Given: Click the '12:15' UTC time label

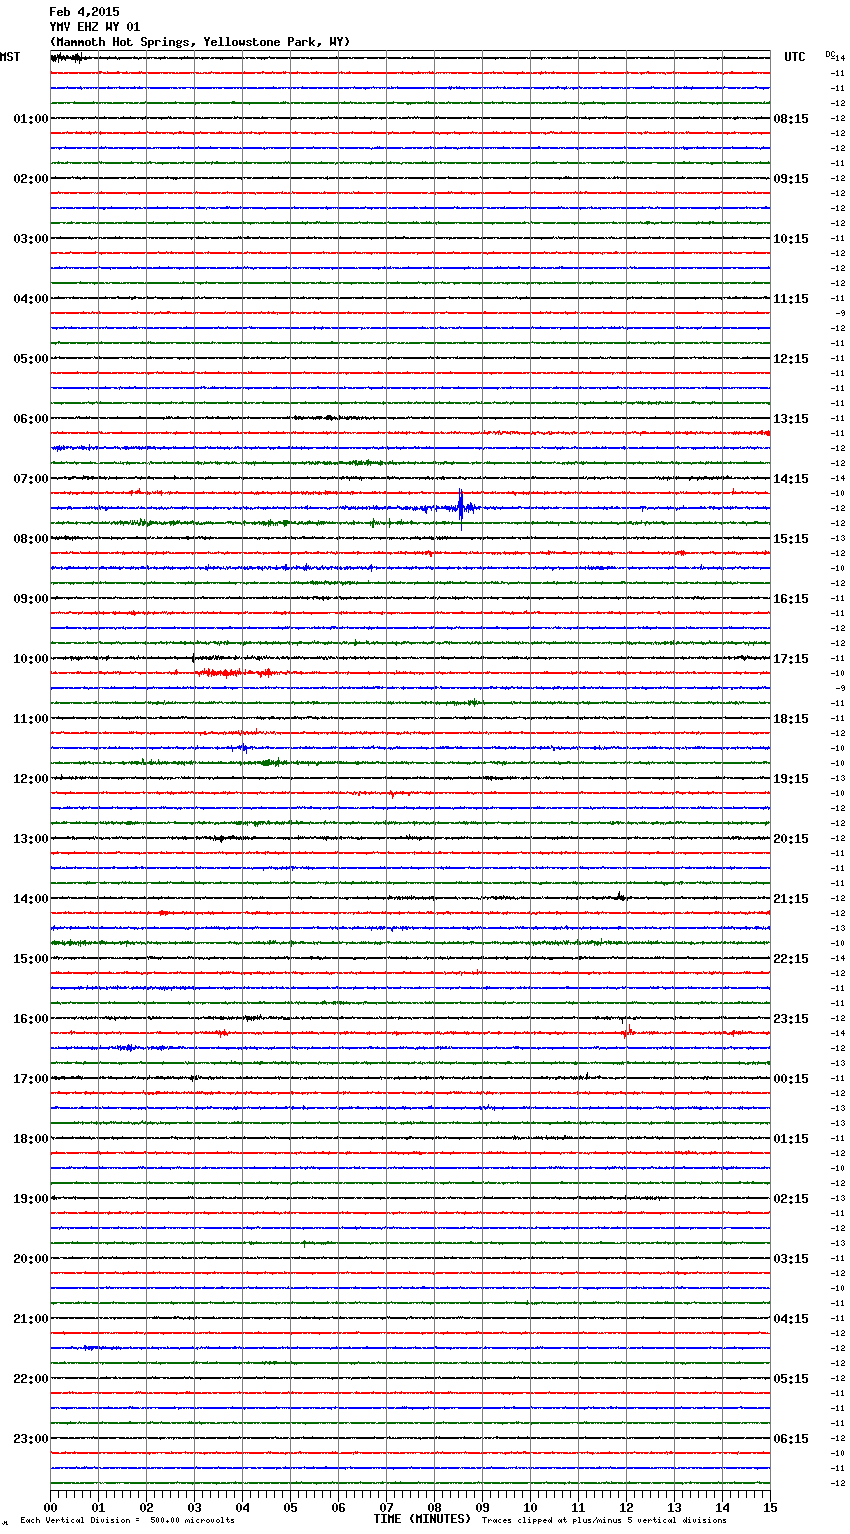Looking at the screenshot, I should click(791, 359).
